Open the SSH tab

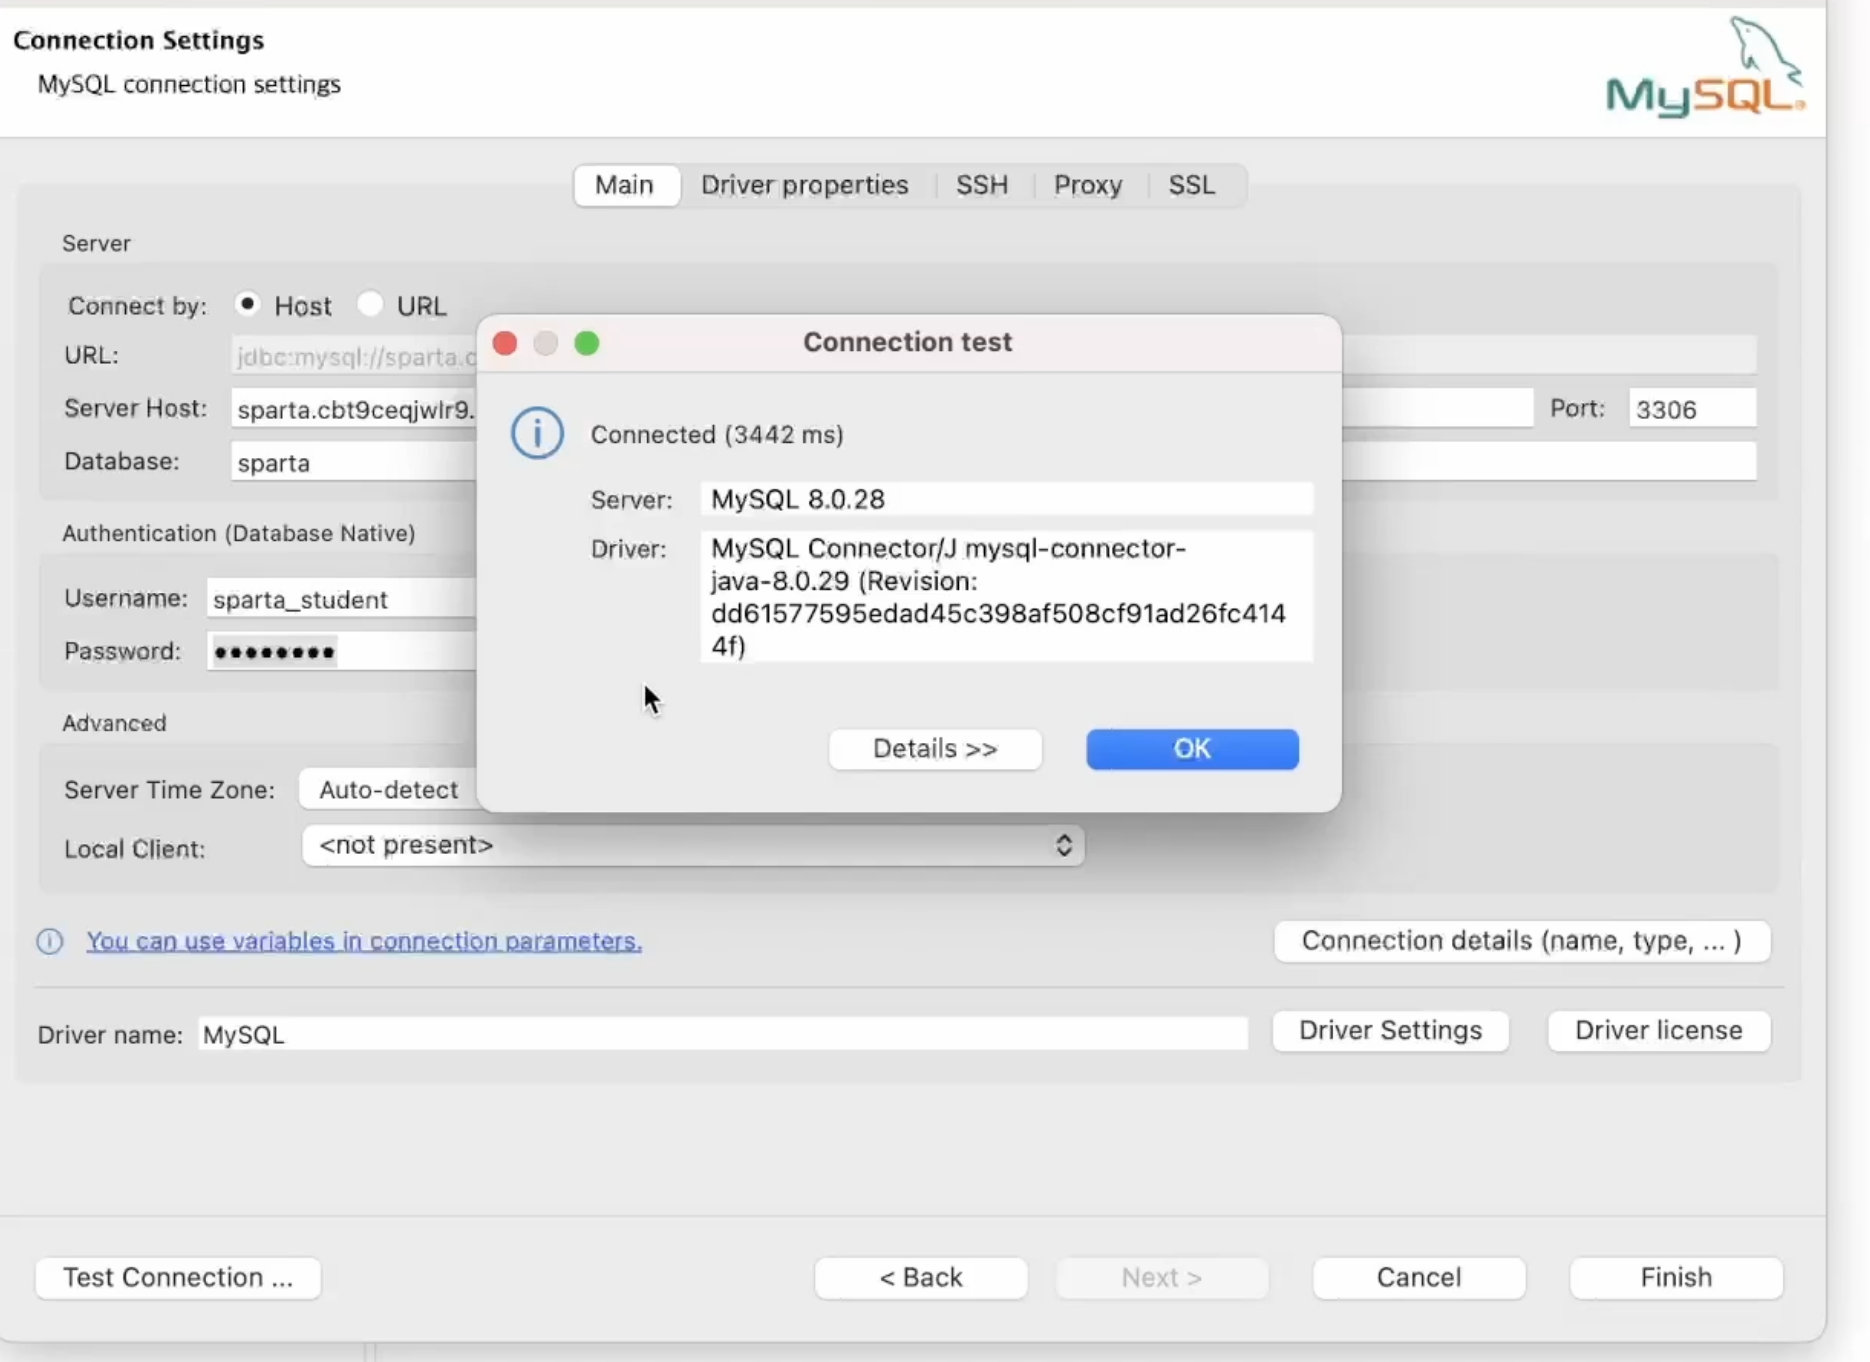coord(982,186)
